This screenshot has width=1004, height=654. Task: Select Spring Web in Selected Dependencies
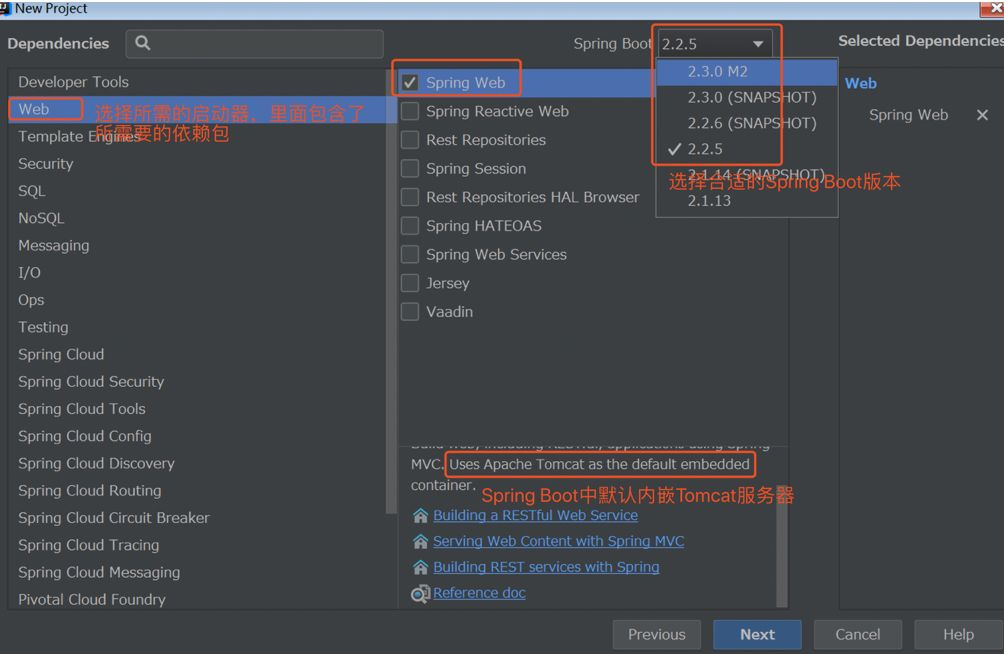pyautogui.click(x=908, y=115)
